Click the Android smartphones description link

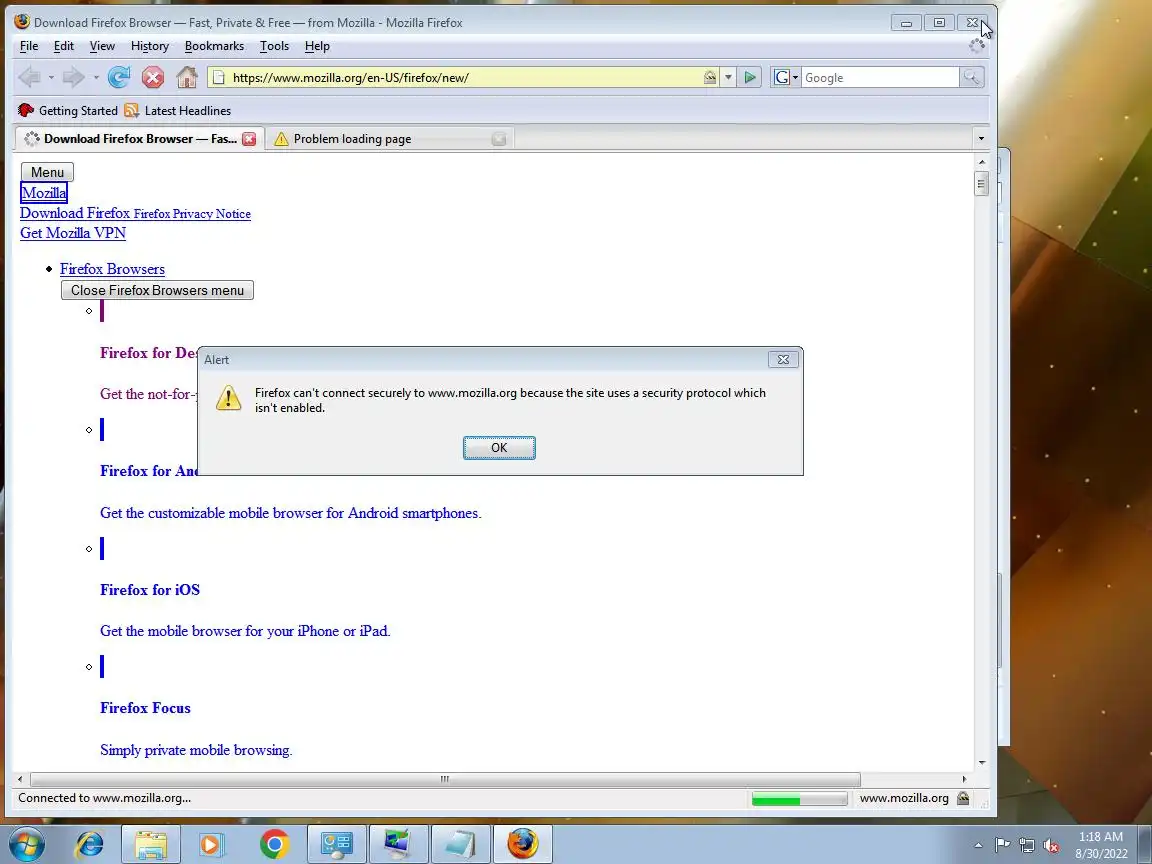pos(290,513)
